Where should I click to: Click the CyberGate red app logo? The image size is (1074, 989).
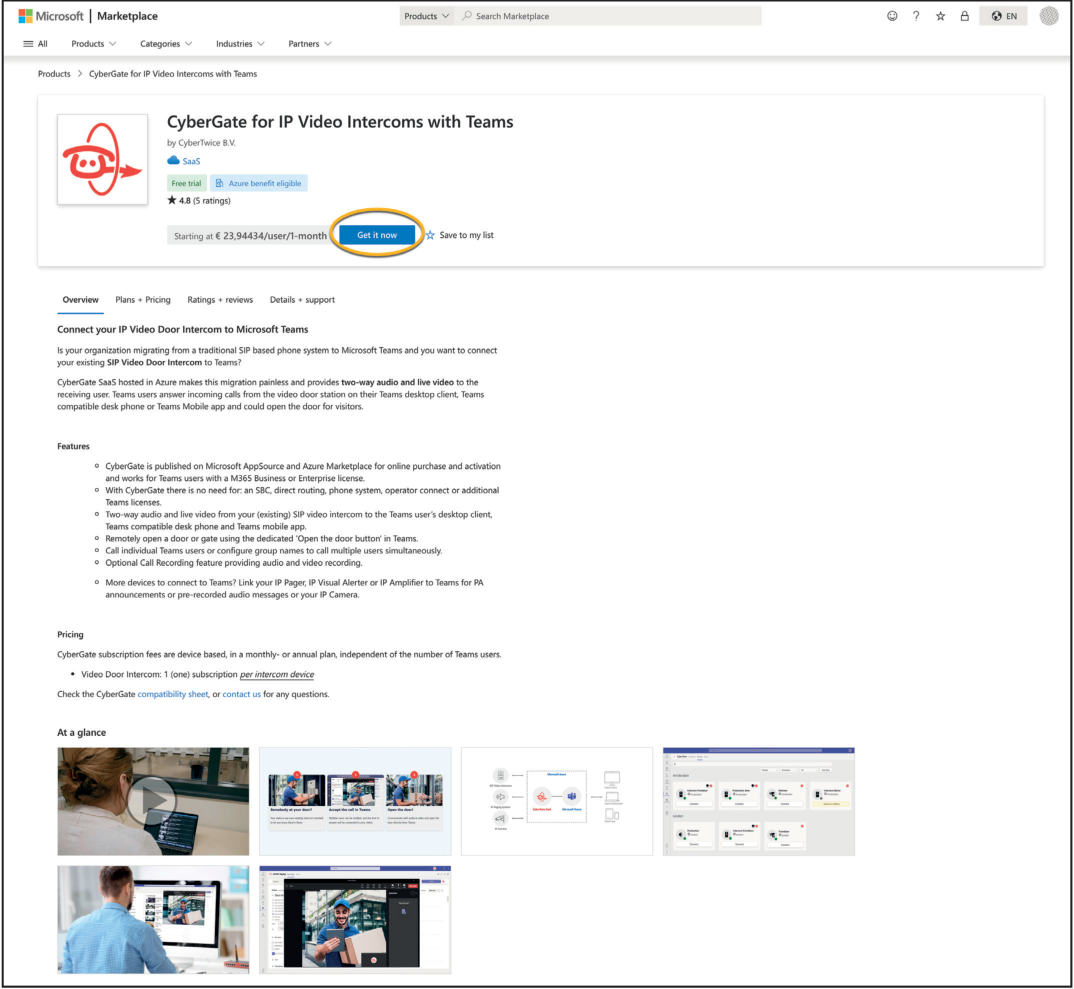(102, 159)
